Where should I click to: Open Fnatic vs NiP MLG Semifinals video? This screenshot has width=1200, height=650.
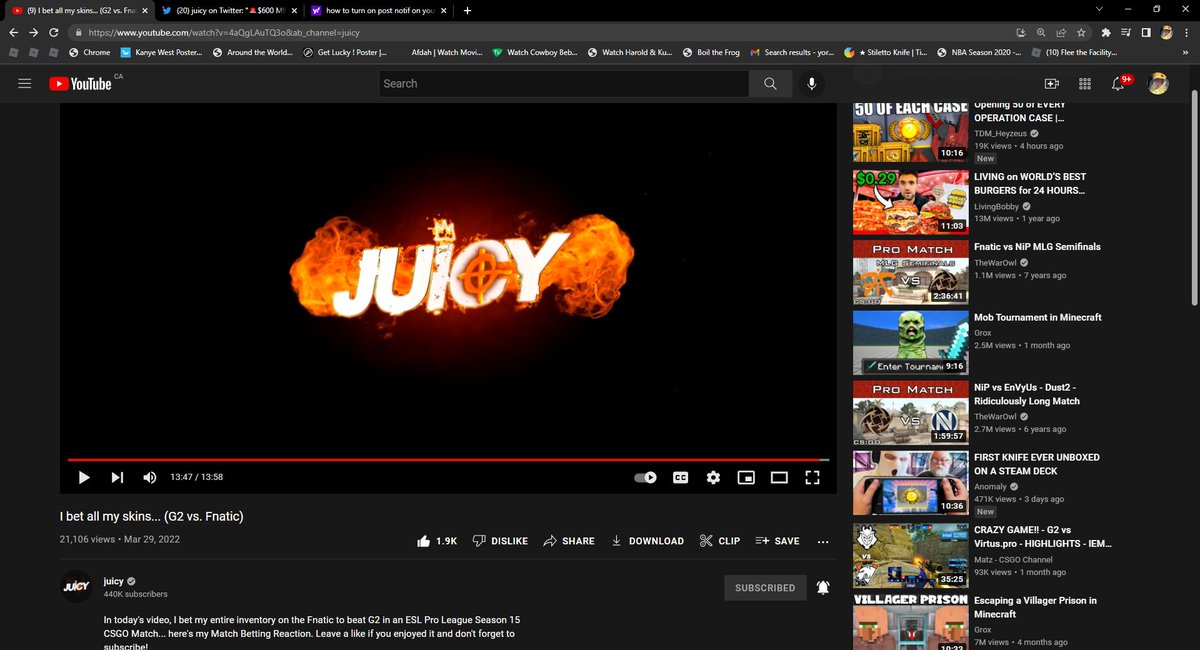(x=1037, y=246)
